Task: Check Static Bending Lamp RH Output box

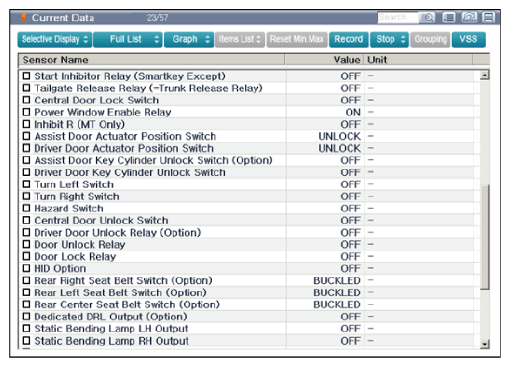Action: click(26, 341)
